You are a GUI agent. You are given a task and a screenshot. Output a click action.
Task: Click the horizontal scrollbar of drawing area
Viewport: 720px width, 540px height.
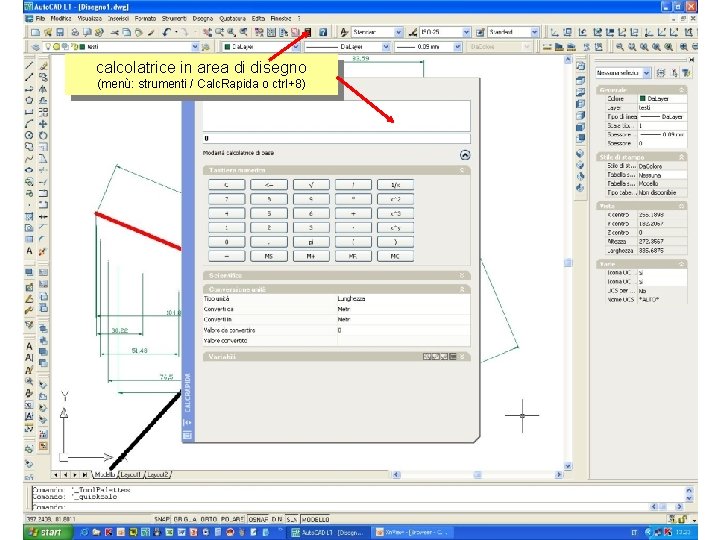[x=478, y=474]
